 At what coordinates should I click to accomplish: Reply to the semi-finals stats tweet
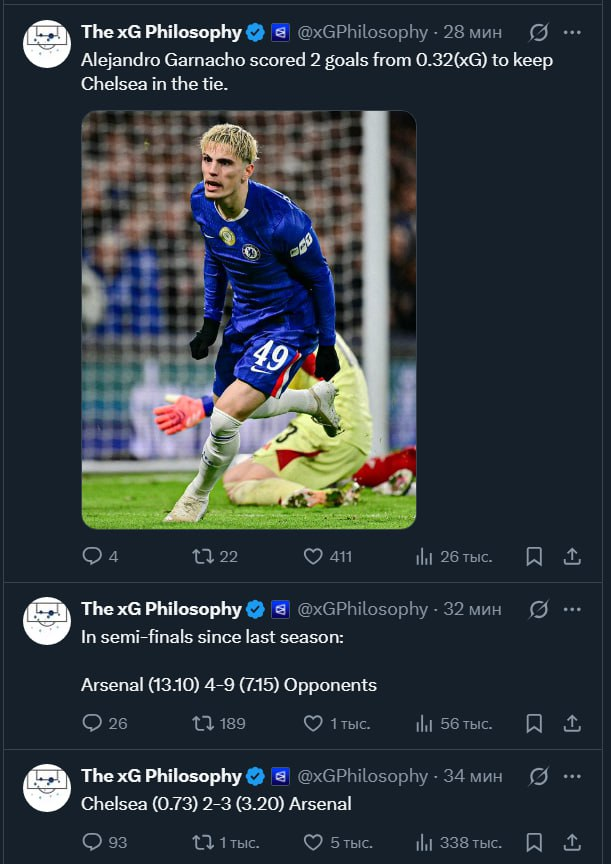93,722
